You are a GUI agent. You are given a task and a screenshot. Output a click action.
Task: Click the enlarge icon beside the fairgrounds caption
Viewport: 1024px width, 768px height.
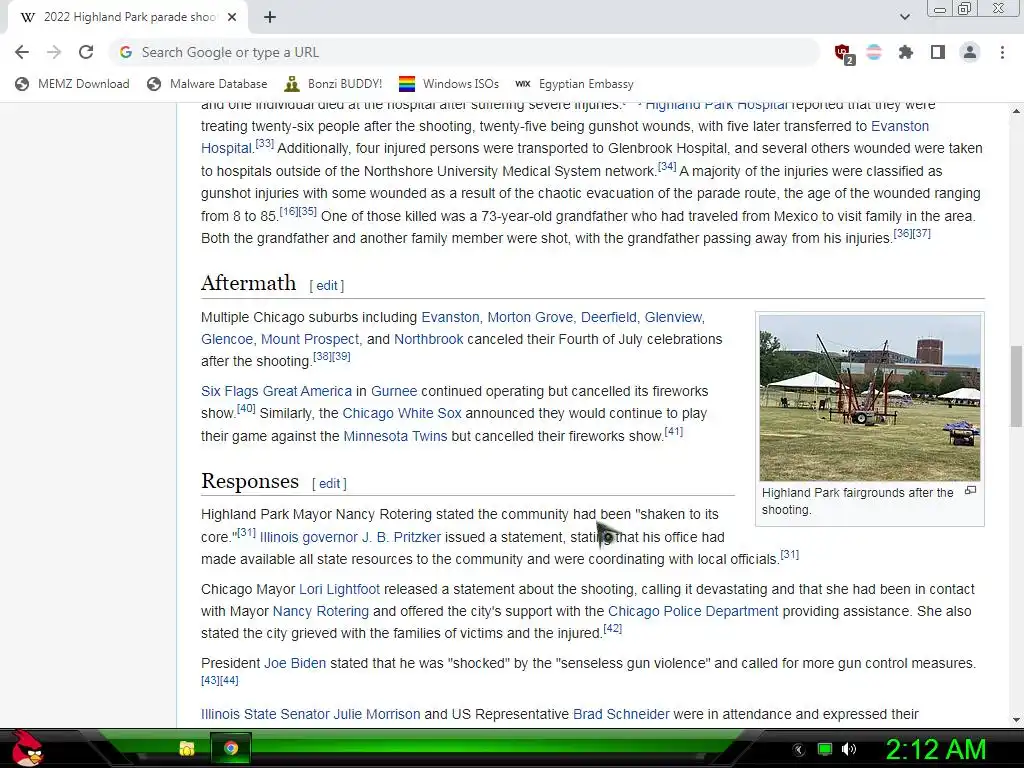click(x=970, y=490)
